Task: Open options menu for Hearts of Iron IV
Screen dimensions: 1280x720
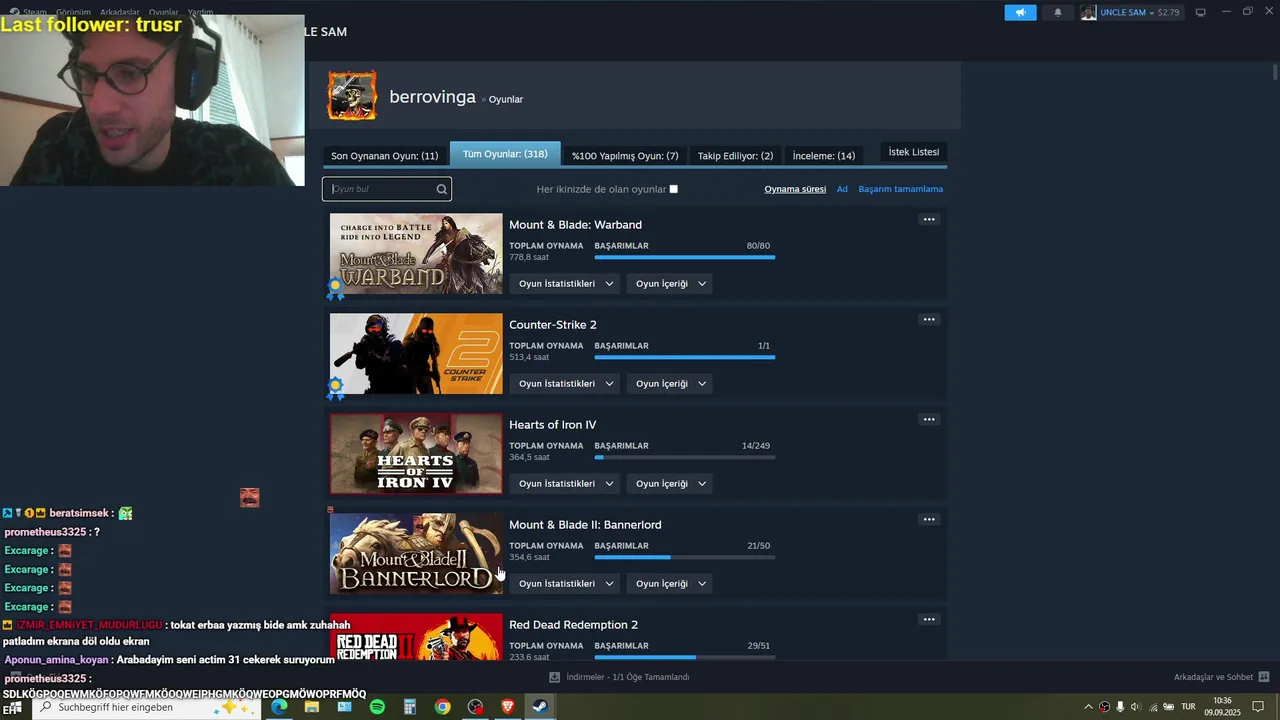Action: [929, 419]
